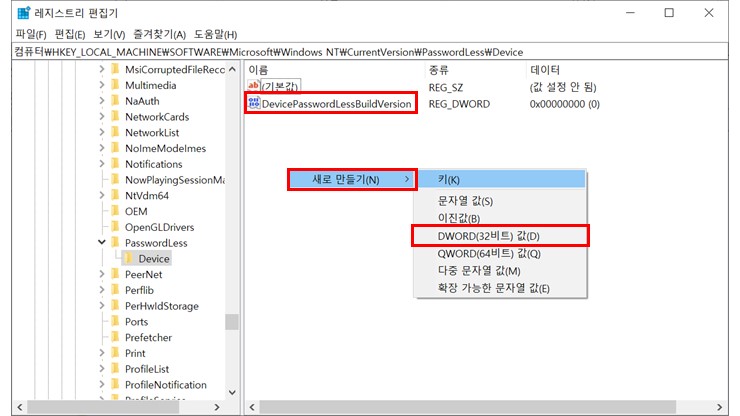Click the PasswordLess folder icon

pos(115,243)
